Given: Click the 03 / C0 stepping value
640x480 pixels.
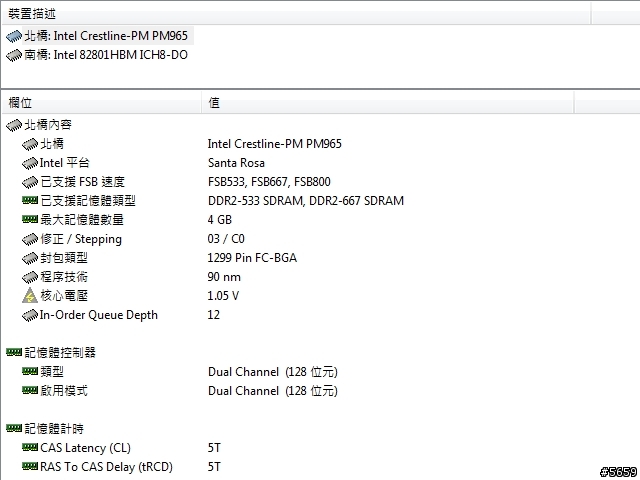Looking at the screenshot, I should [226, 239].
